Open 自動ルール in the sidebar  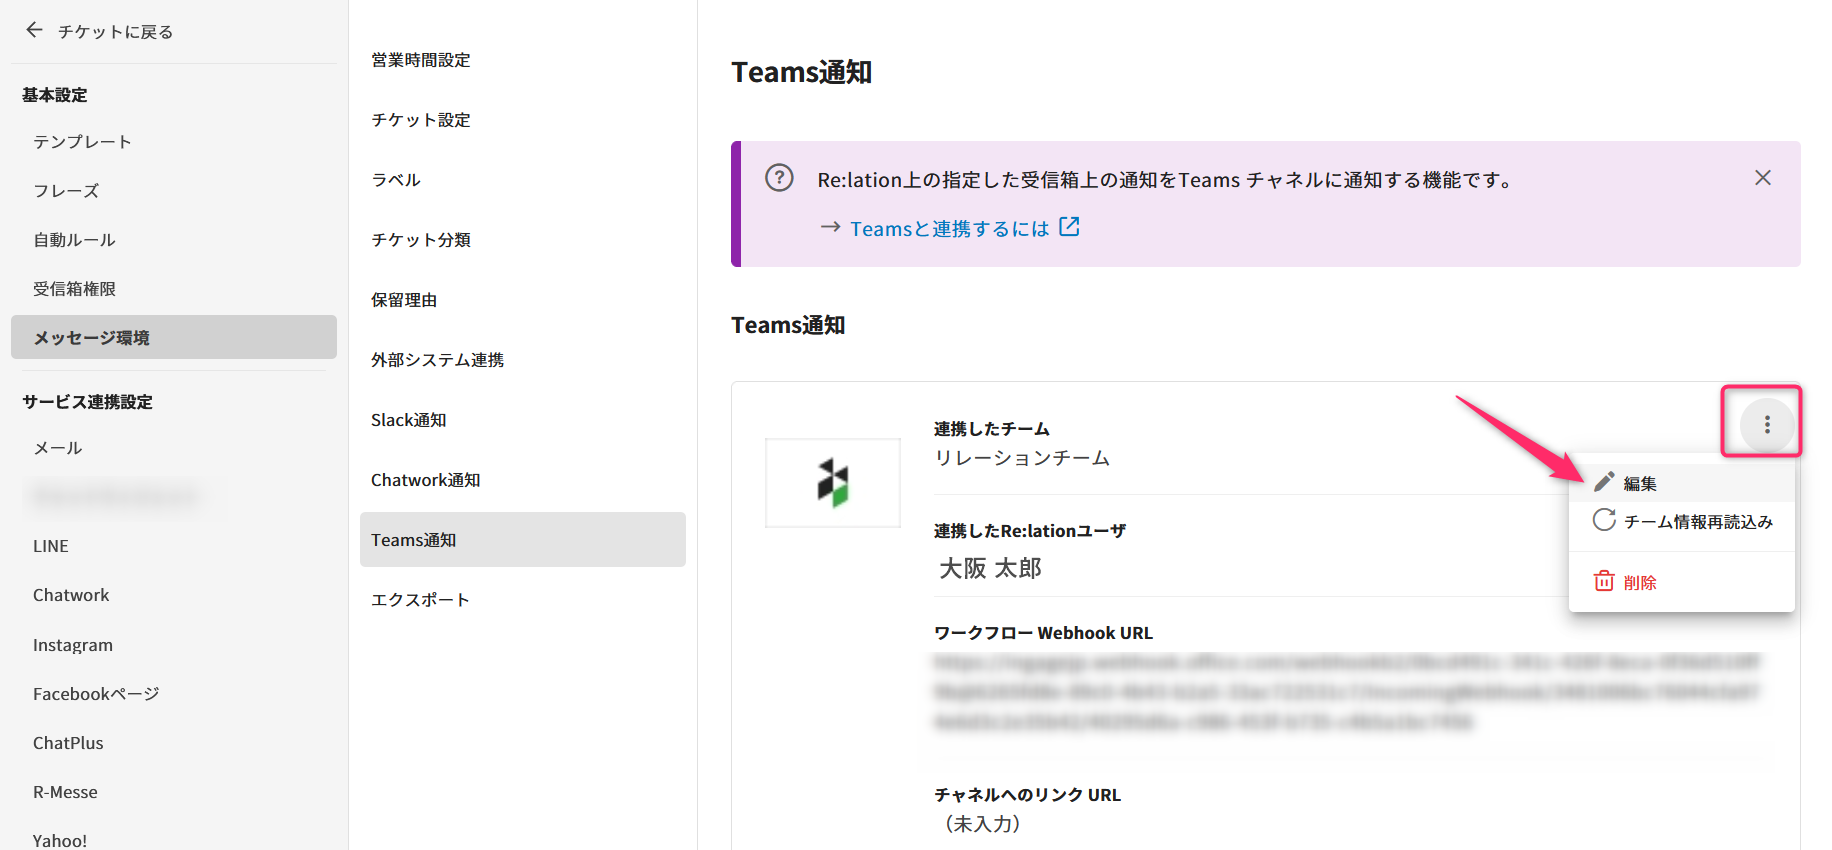coord(74,240)
